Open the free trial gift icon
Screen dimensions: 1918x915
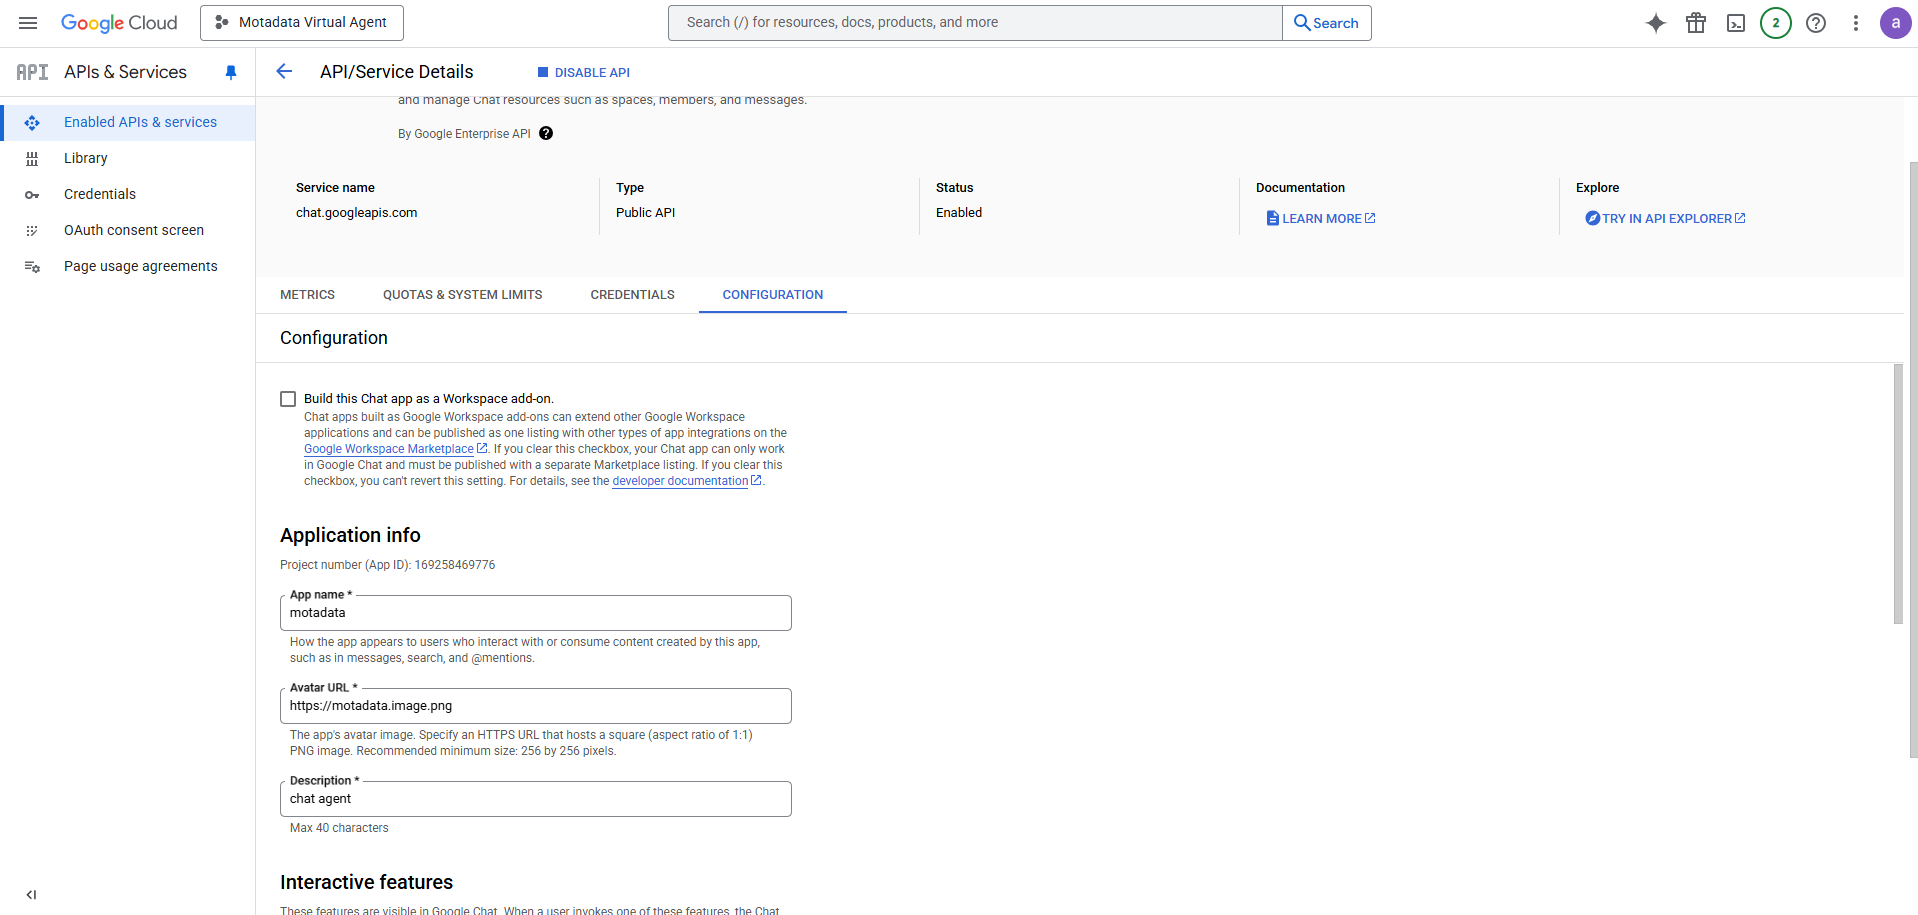click(1696, 23)
